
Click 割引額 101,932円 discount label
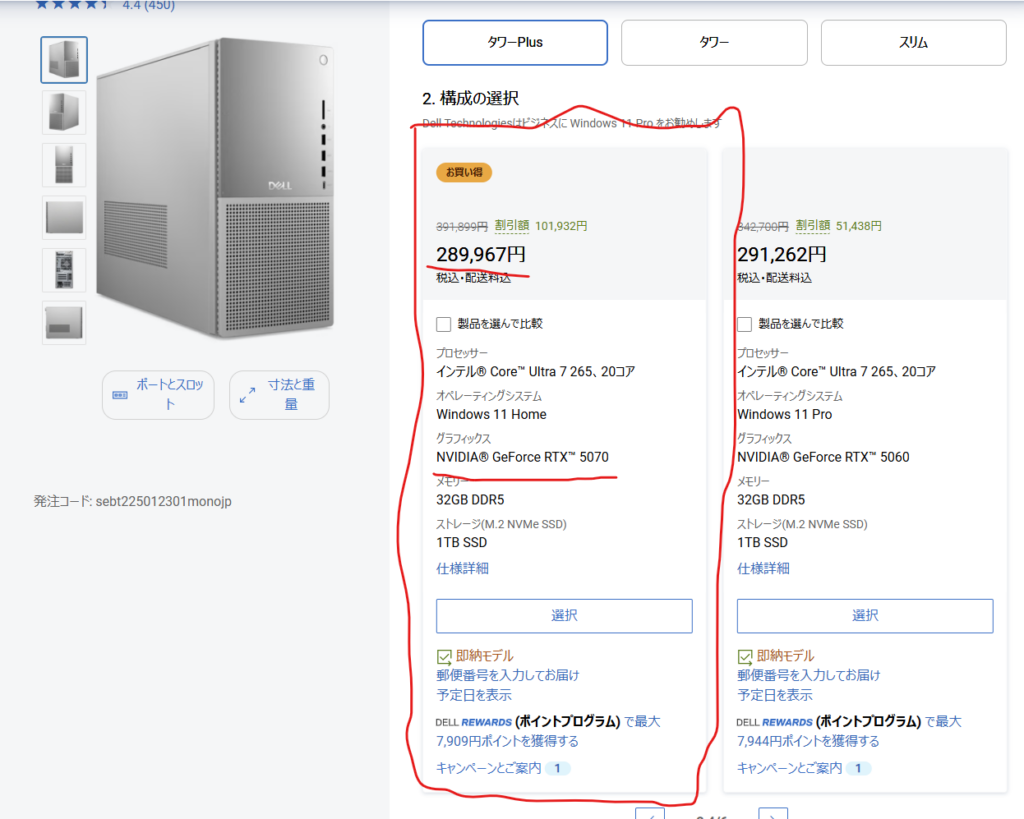coord(541,226)
